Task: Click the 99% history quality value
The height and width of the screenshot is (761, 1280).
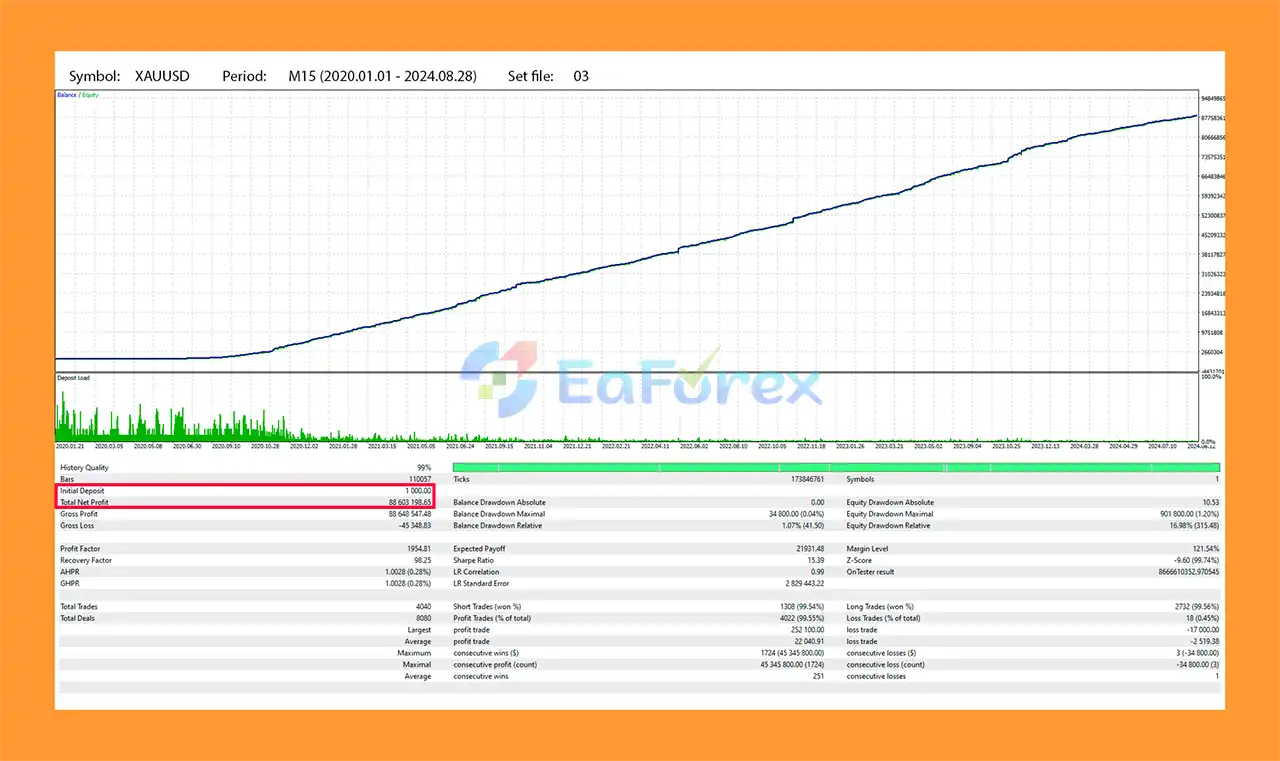Action: click(x=424, y=468)
